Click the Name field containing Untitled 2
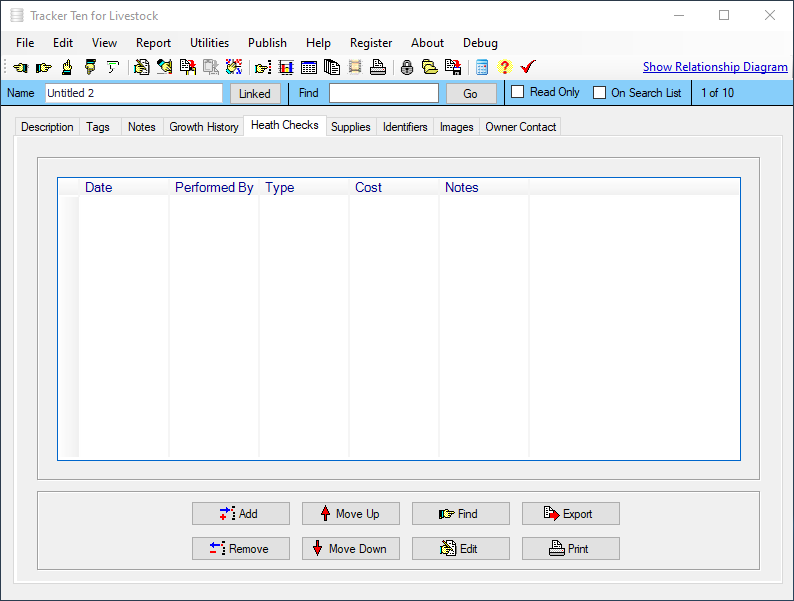794x601 pixels. click(134, 93)
